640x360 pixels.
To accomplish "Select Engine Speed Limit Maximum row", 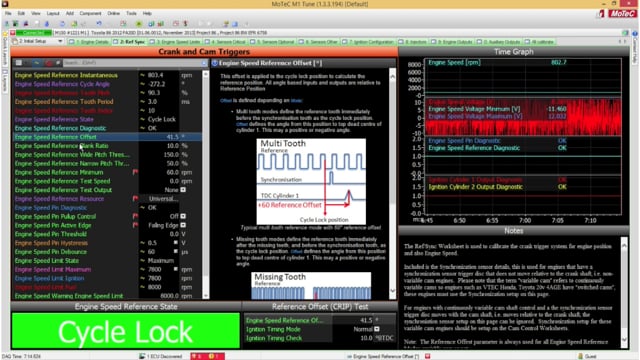I will pos(107,269).
